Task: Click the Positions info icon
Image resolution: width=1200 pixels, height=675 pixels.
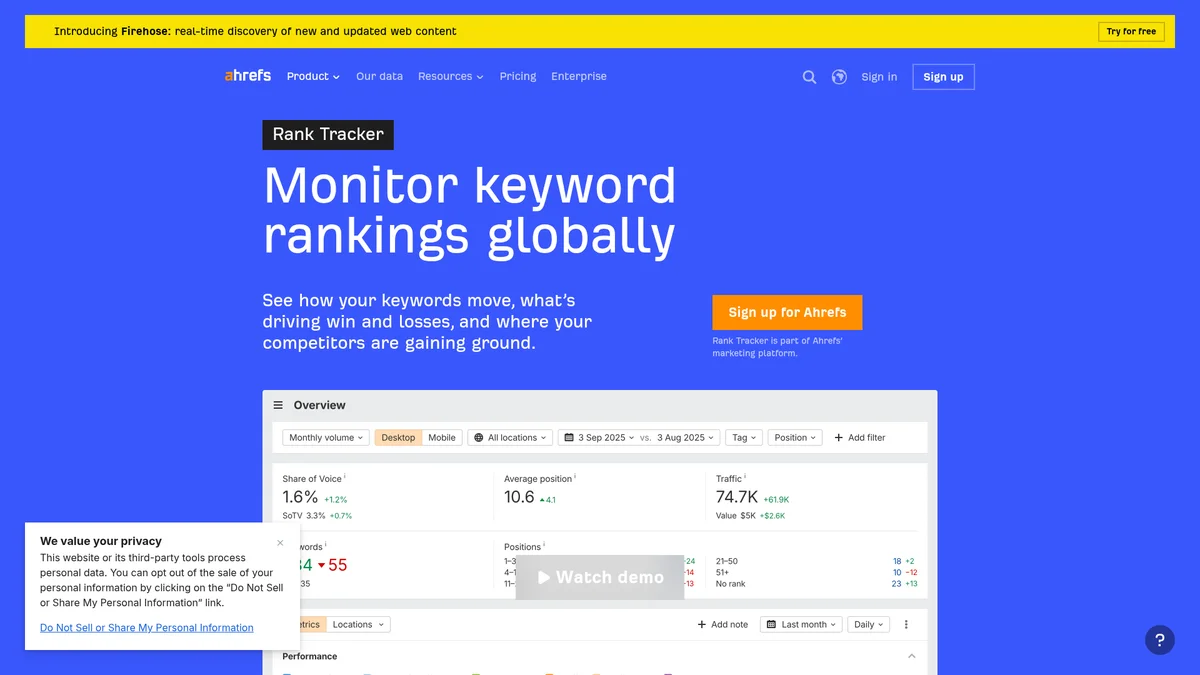Action: click(x=544, y=546)
